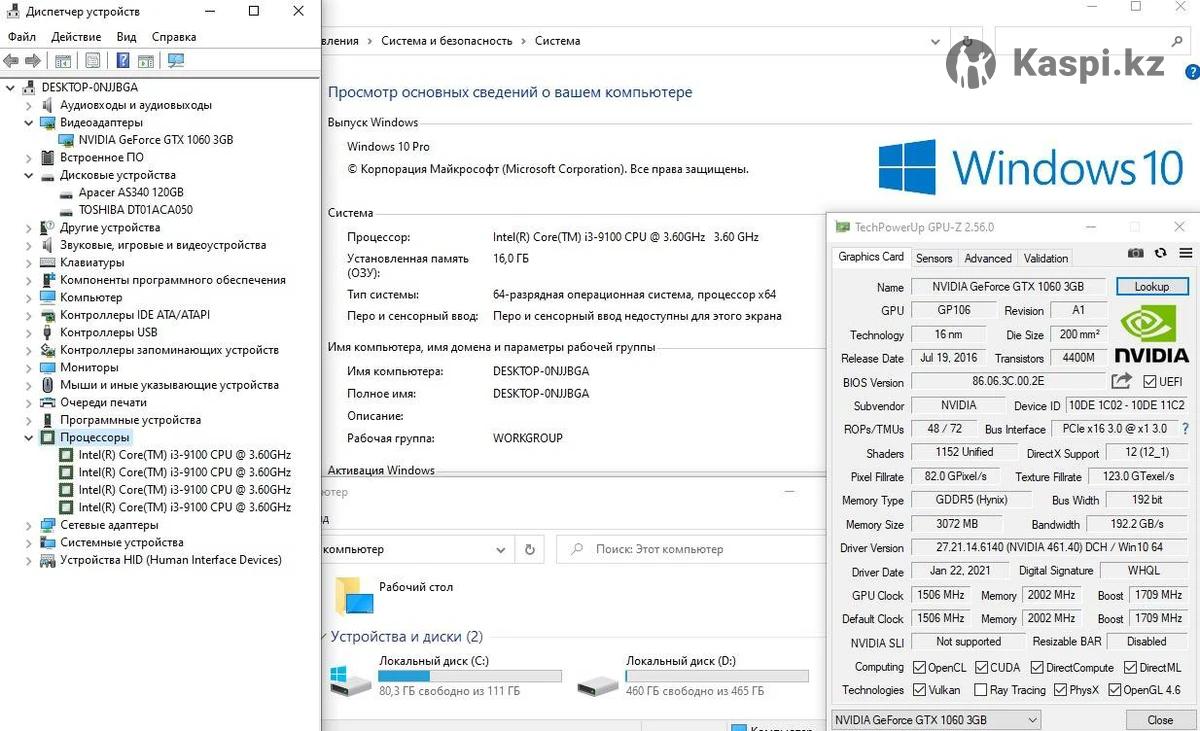The height and width of the screenshot is (731, 1200).
Task: Click the Close button in GPU-Z
Action: point(1160,720)
